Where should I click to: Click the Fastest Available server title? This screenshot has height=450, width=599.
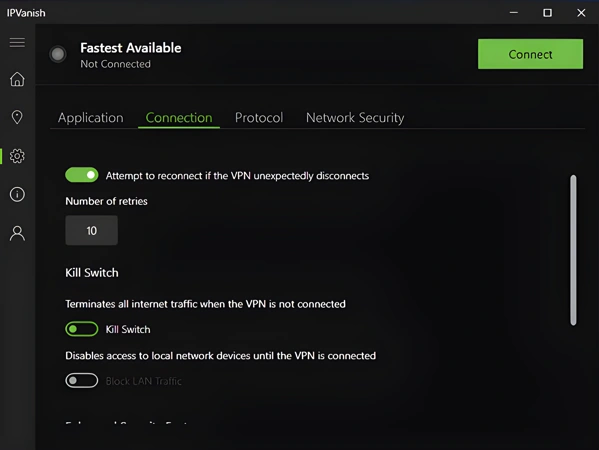coord(131,48)
